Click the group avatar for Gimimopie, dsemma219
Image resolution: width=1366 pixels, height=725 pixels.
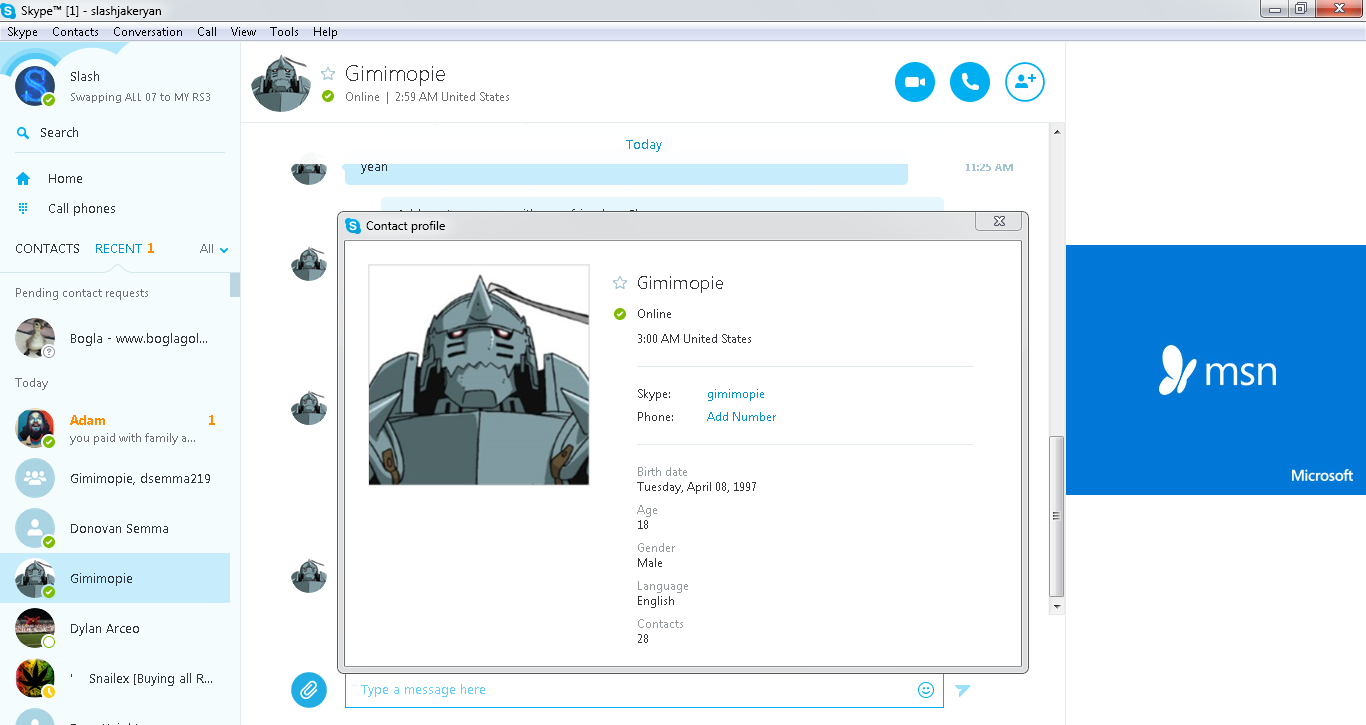coord(35,478)
